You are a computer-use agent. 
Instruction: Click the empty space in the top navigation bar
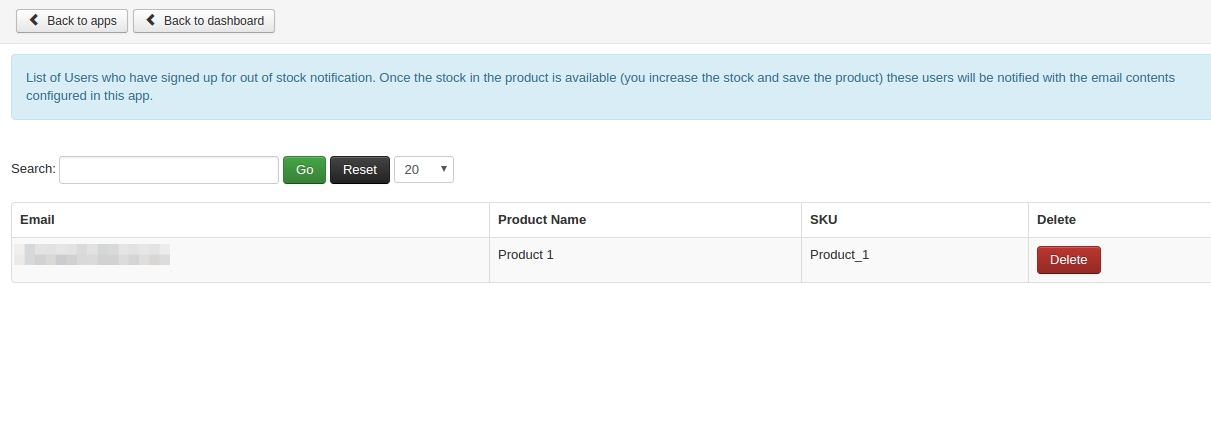pos(700,21)
